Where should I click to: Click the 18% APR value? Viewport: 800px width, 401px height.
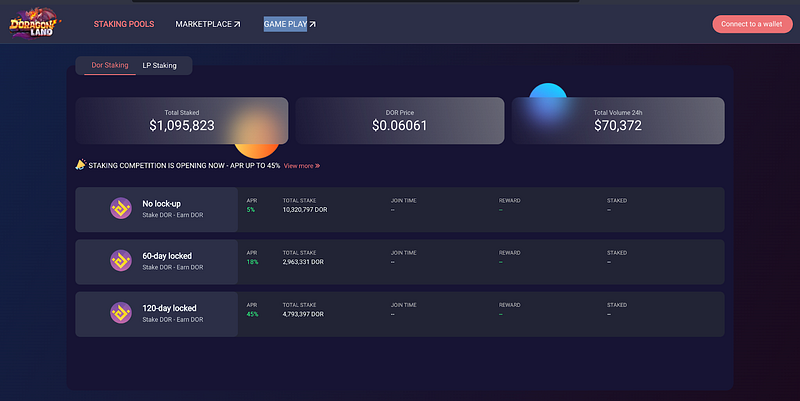pyautogui.click(x=253, y=262)
